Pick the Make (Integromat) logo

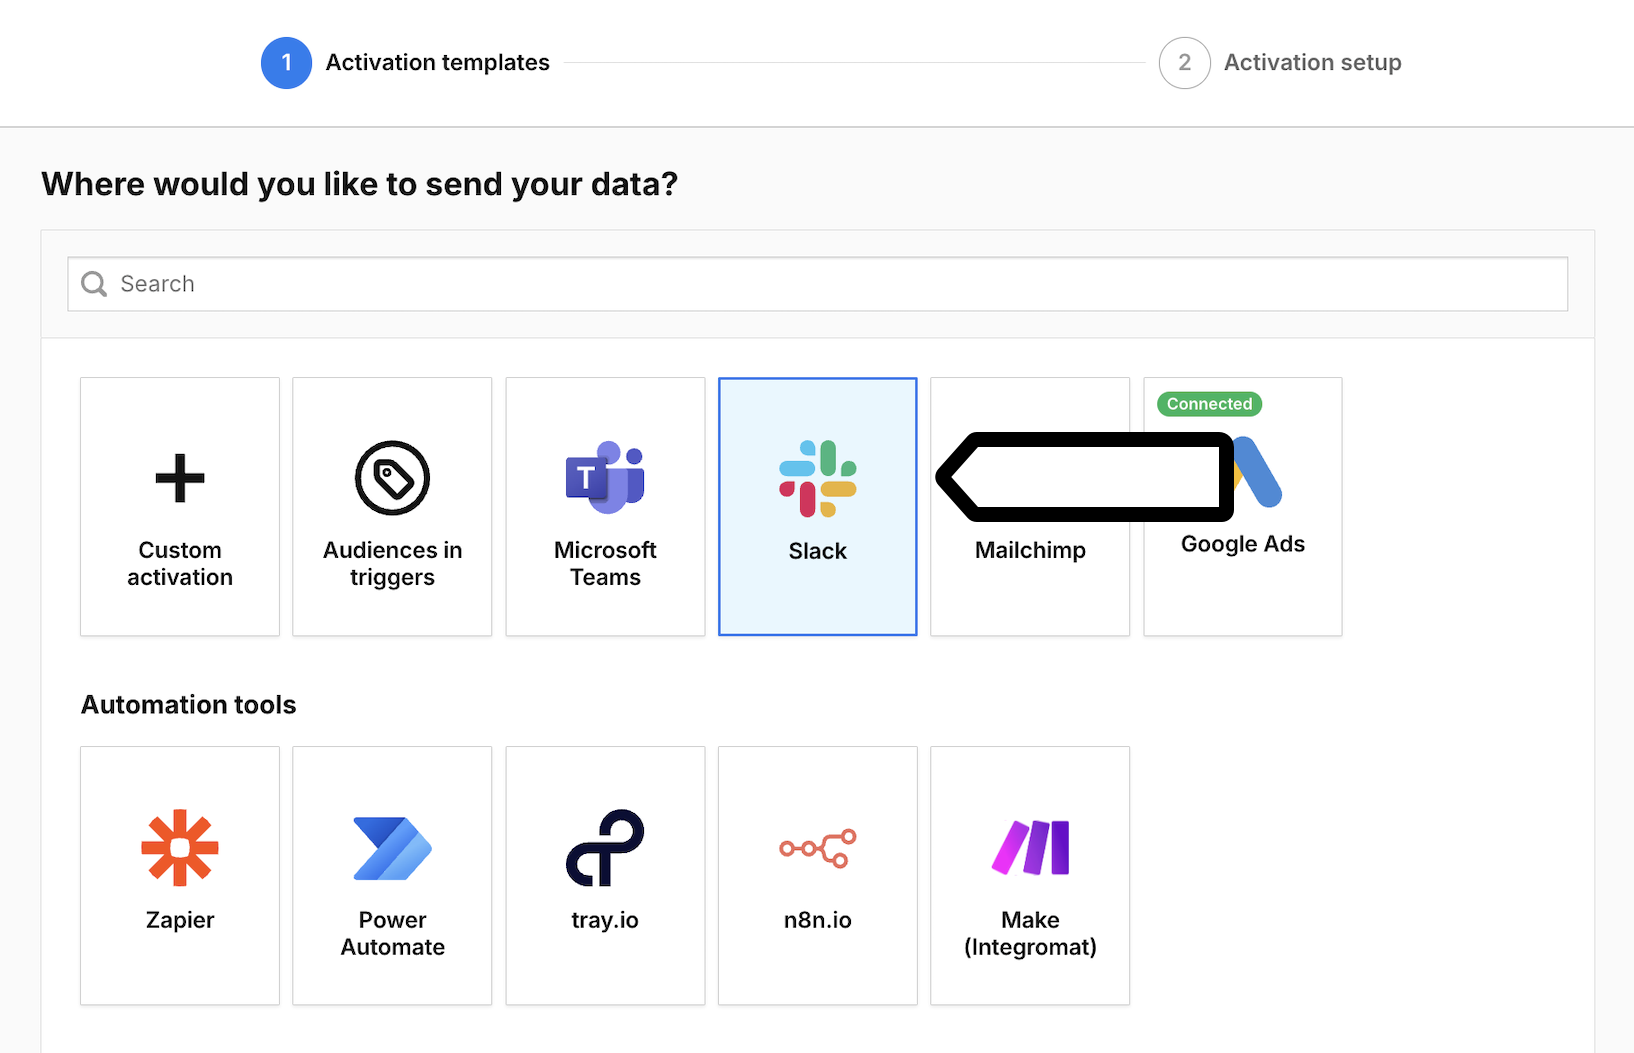(1030, 848)
